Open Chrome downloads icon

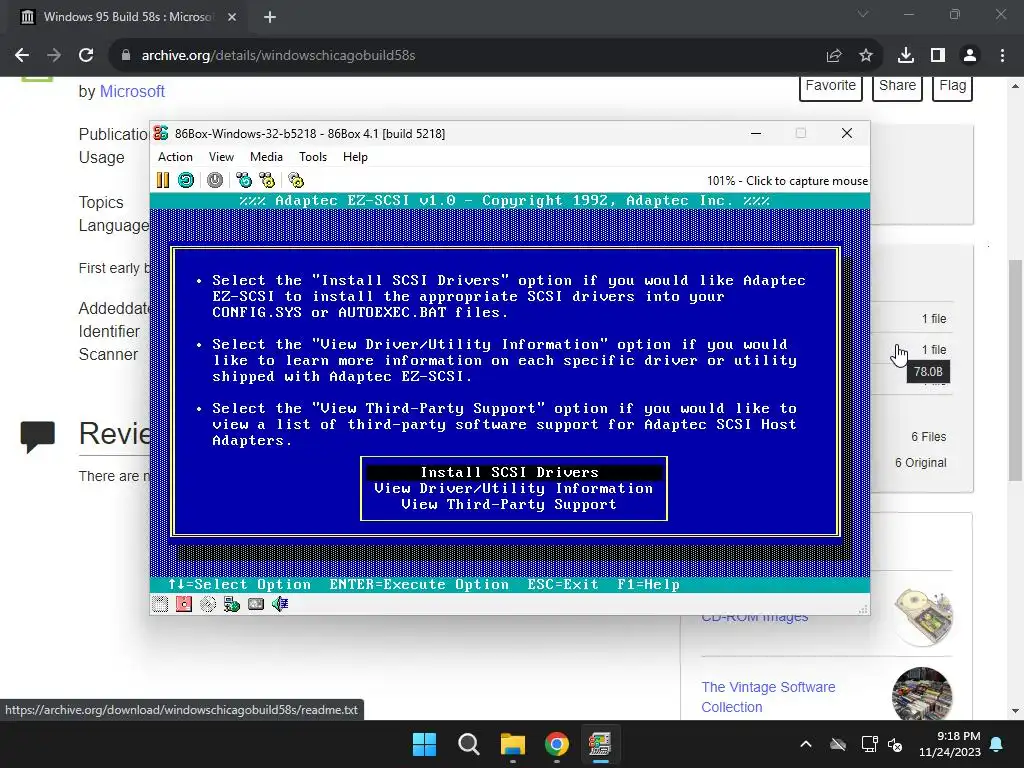click(906, 56)
